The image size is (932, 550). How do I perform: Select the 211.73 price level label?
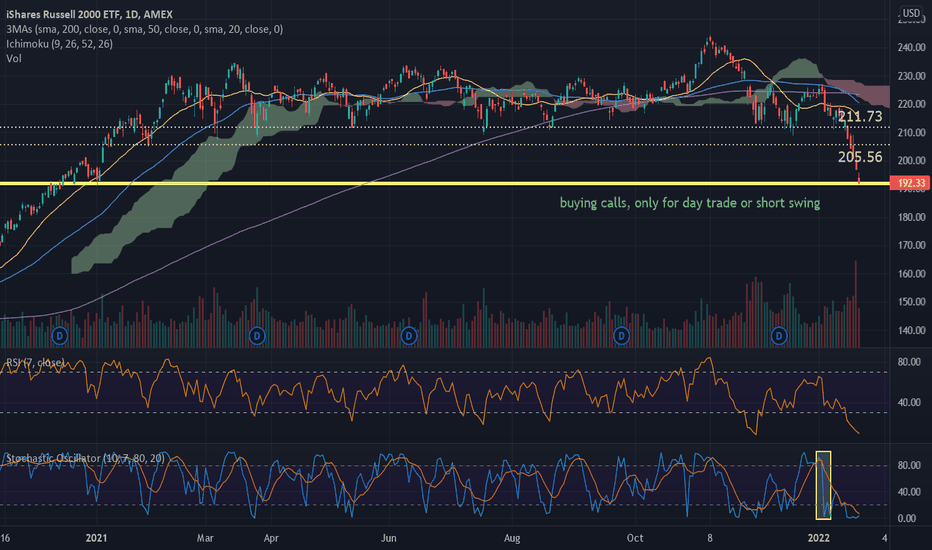859,117
